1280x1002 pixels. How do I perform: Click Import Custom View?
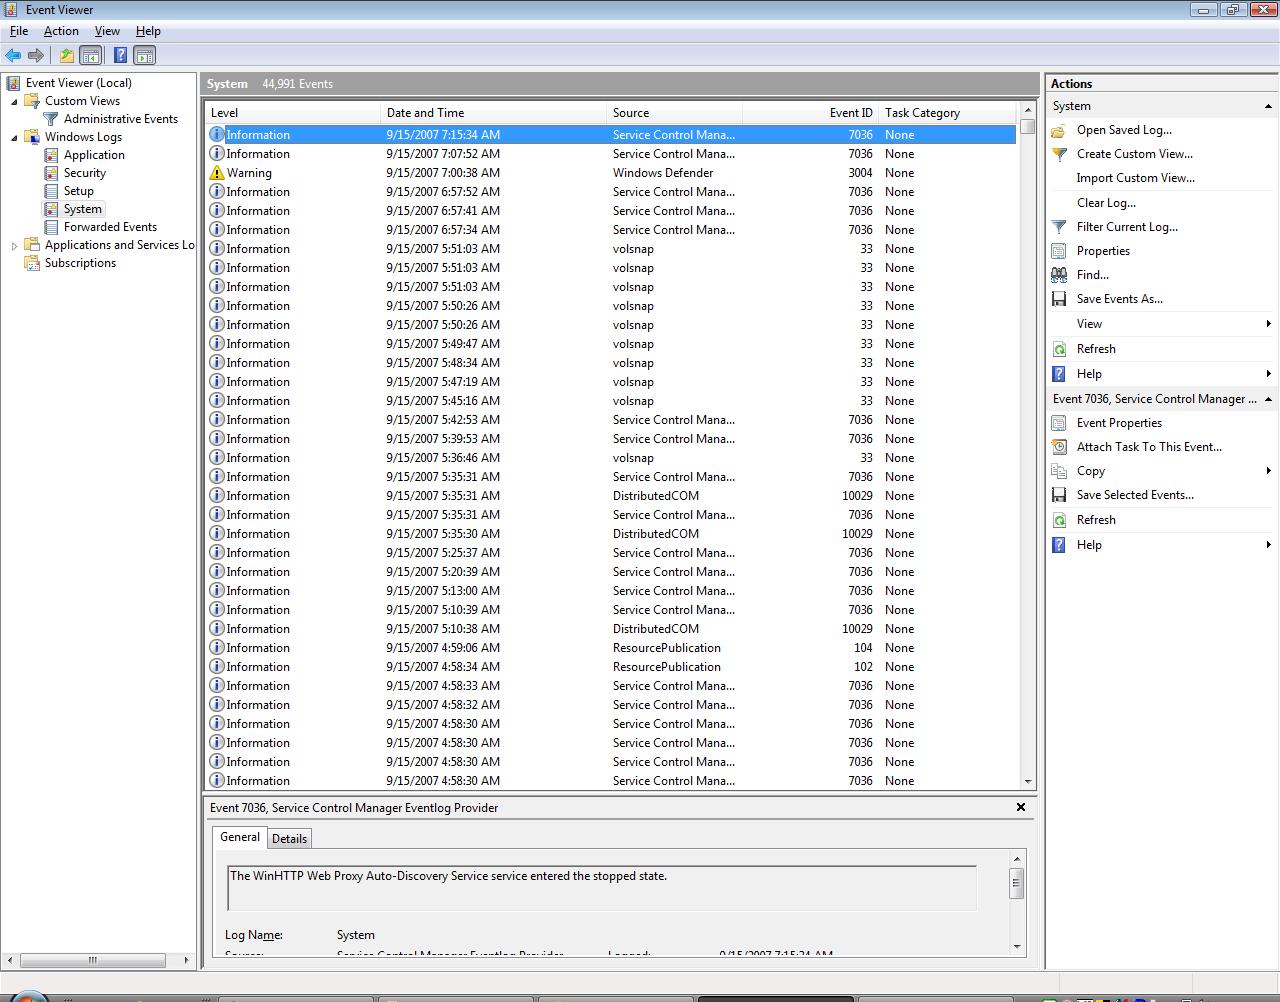(1135, 177)
